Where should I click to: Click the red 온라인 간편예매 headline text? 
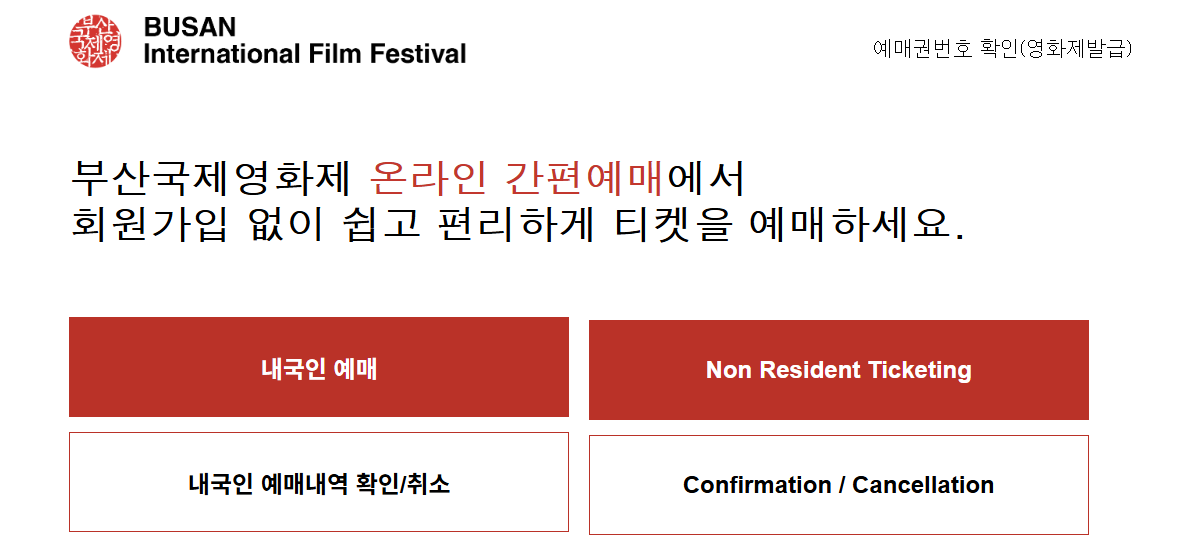pyautogui.click(x=518, y=180)
